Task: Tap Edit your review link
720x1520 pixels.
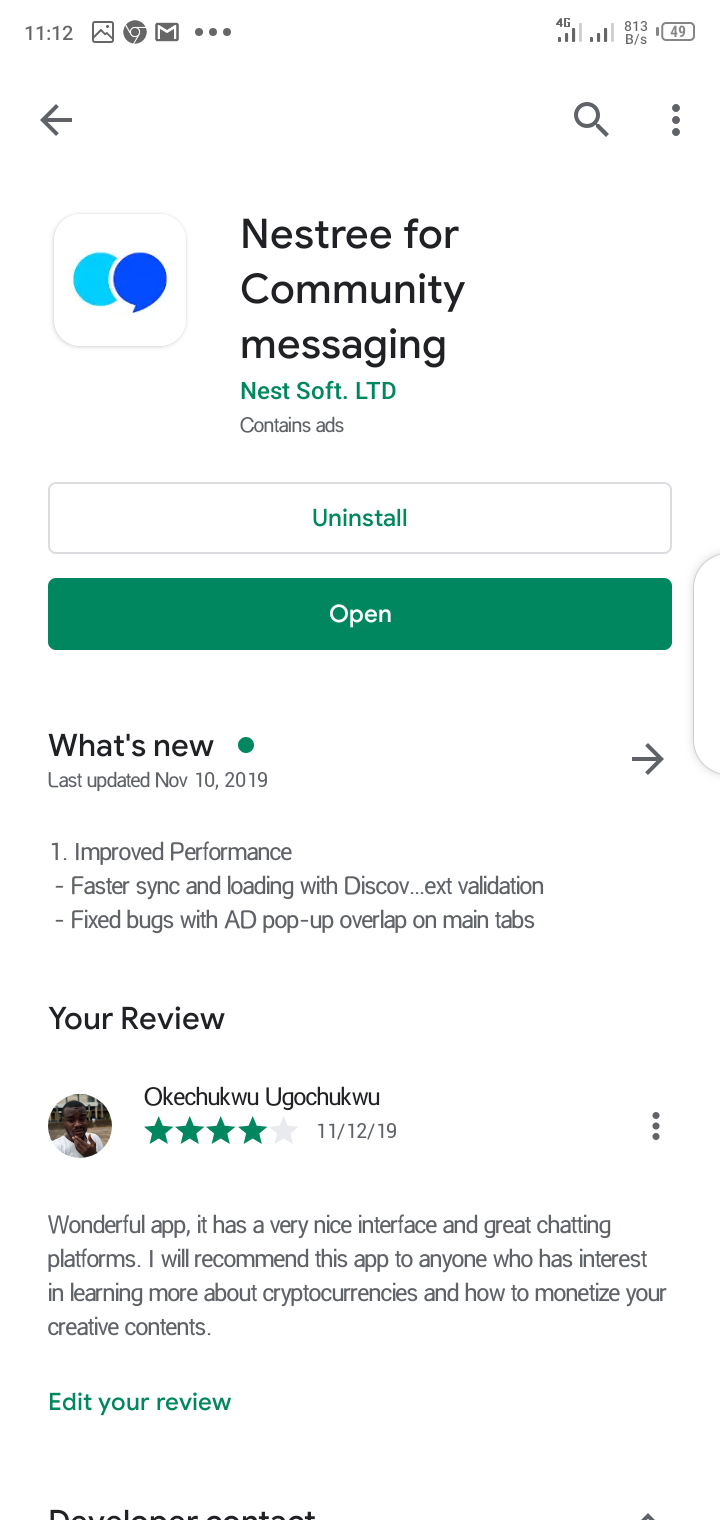Action: tap(140, 1402)
